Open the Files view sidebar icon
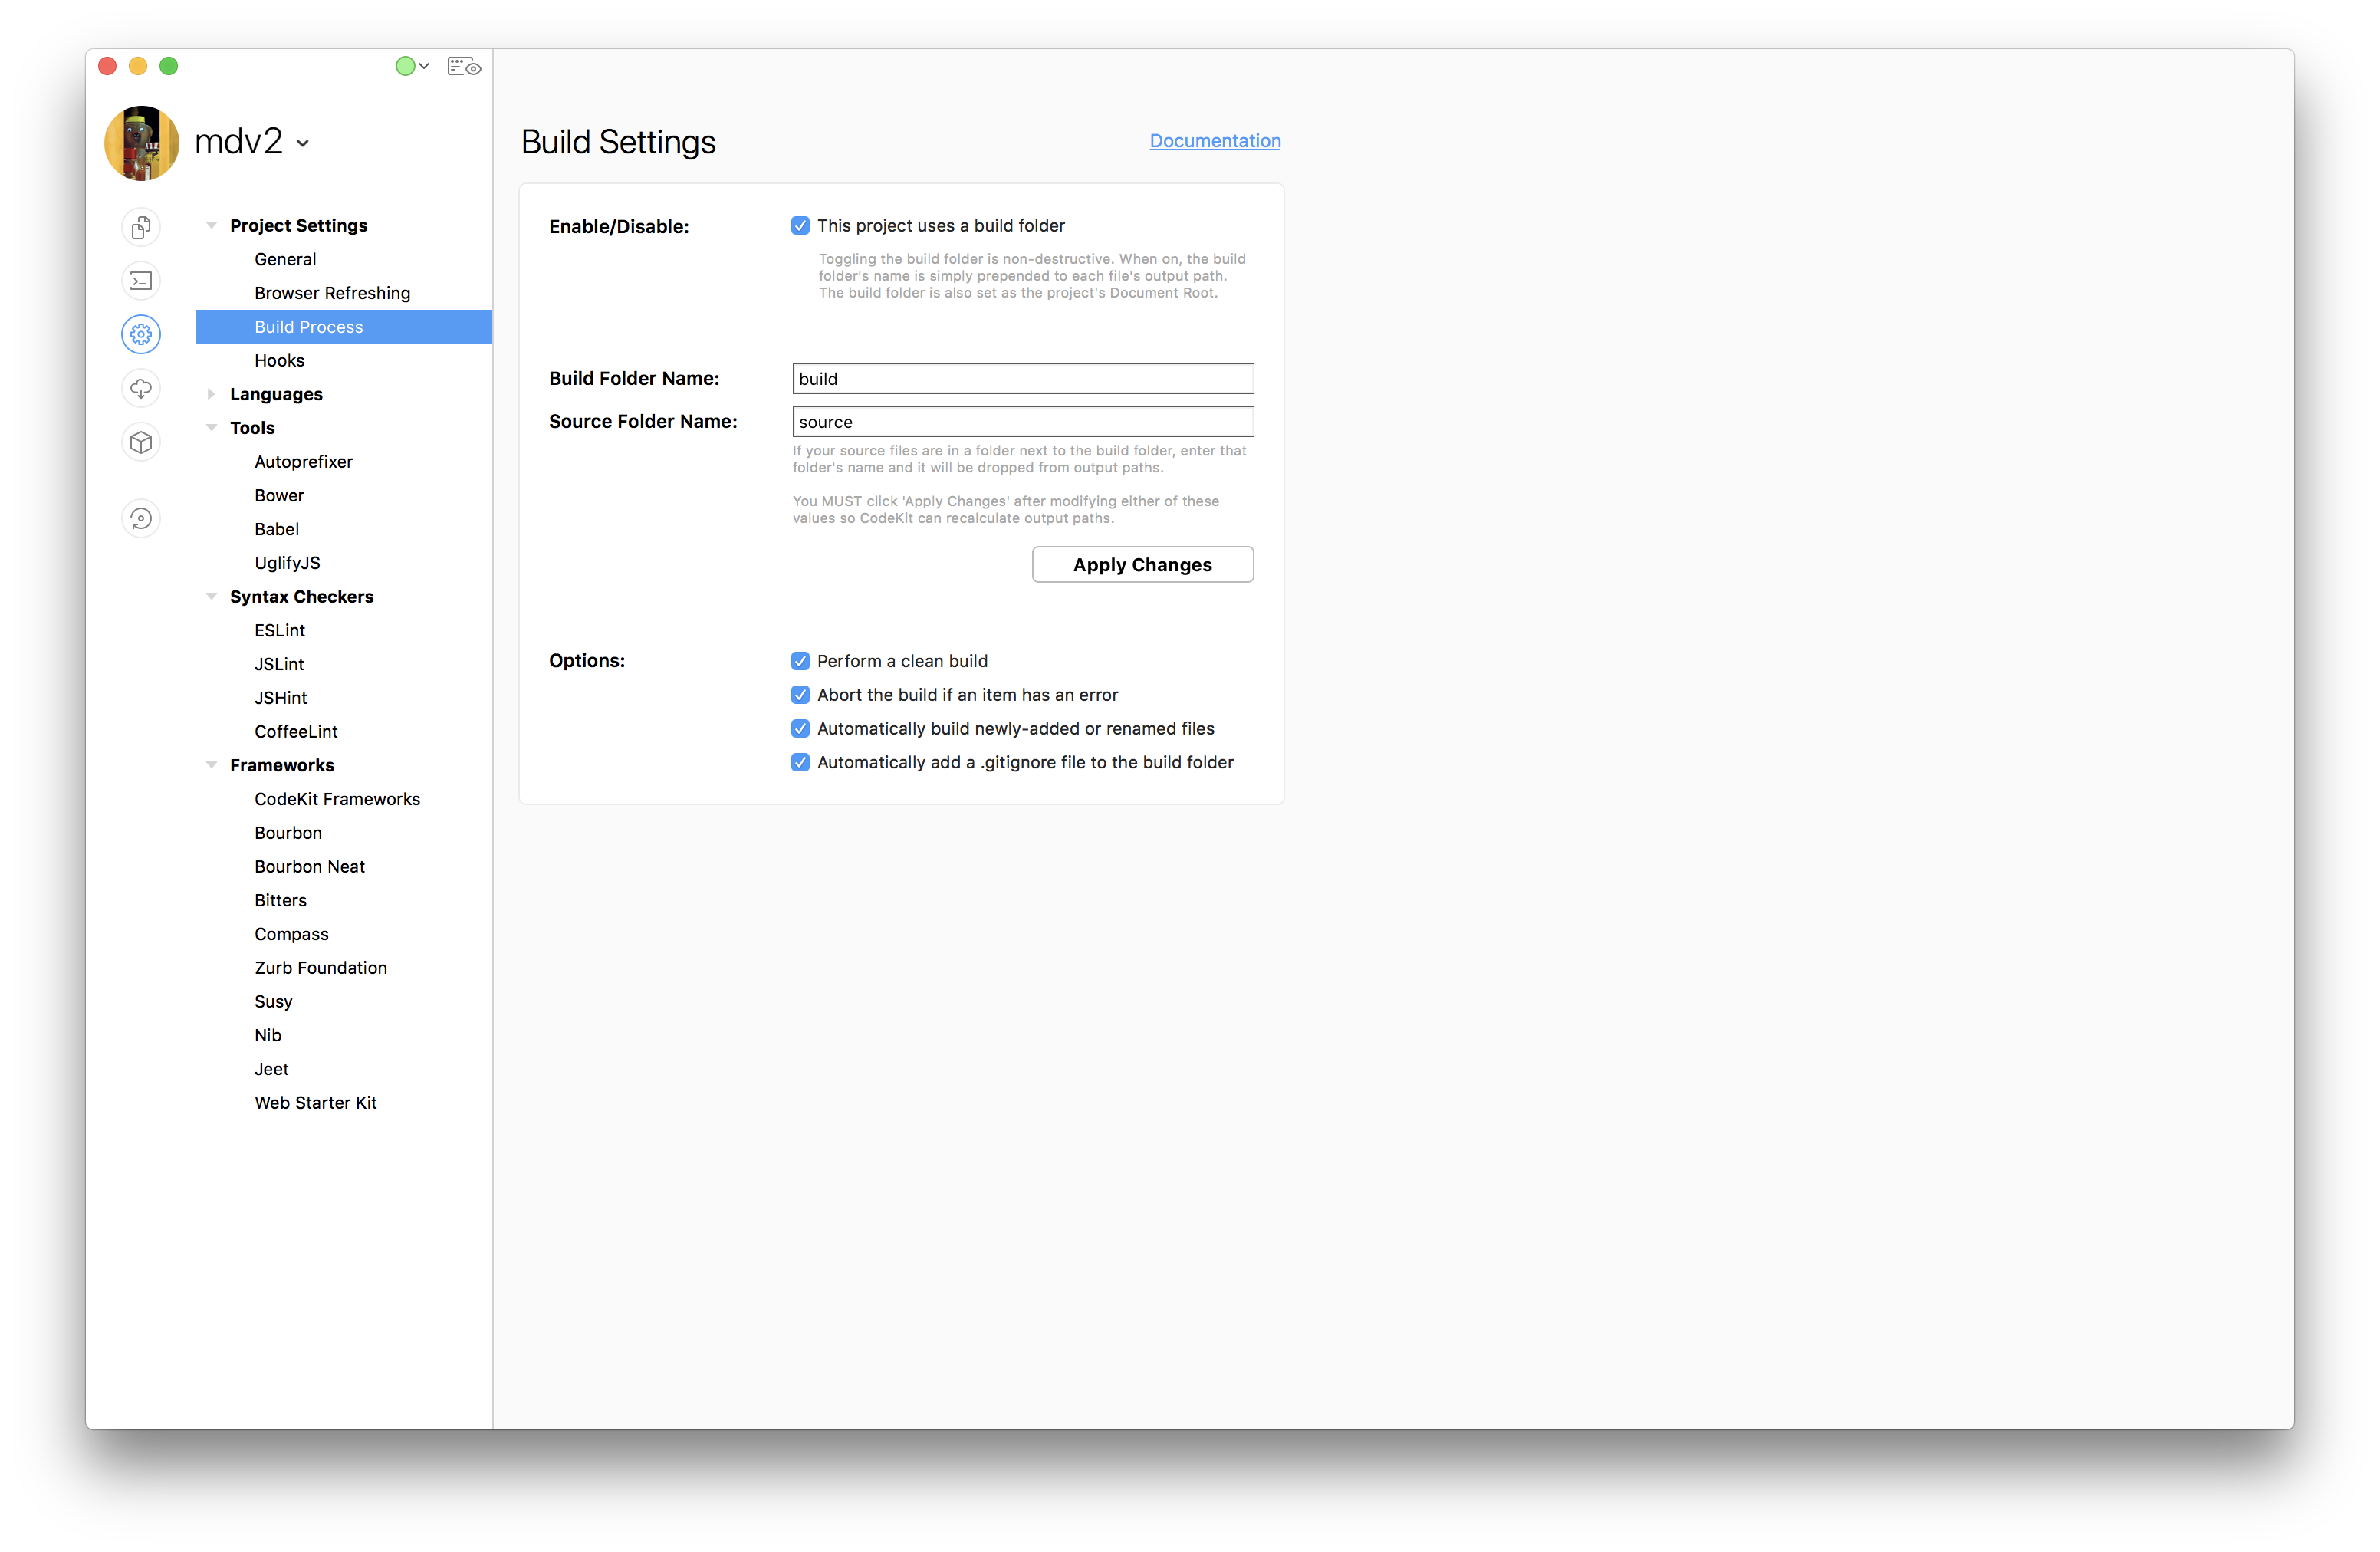The width and height of the screenshot is (2380, 1552). (141, 227)
